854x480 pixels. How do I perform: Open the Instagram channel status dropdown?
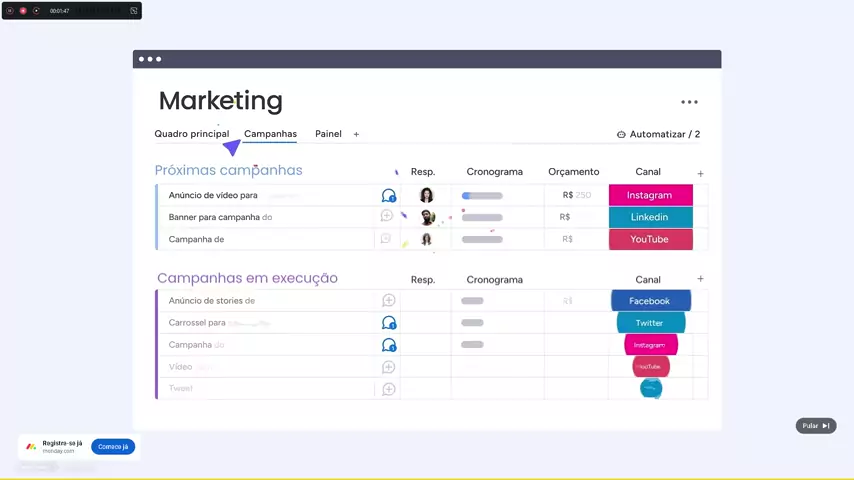pyautogui.click(x=650, y=196)
